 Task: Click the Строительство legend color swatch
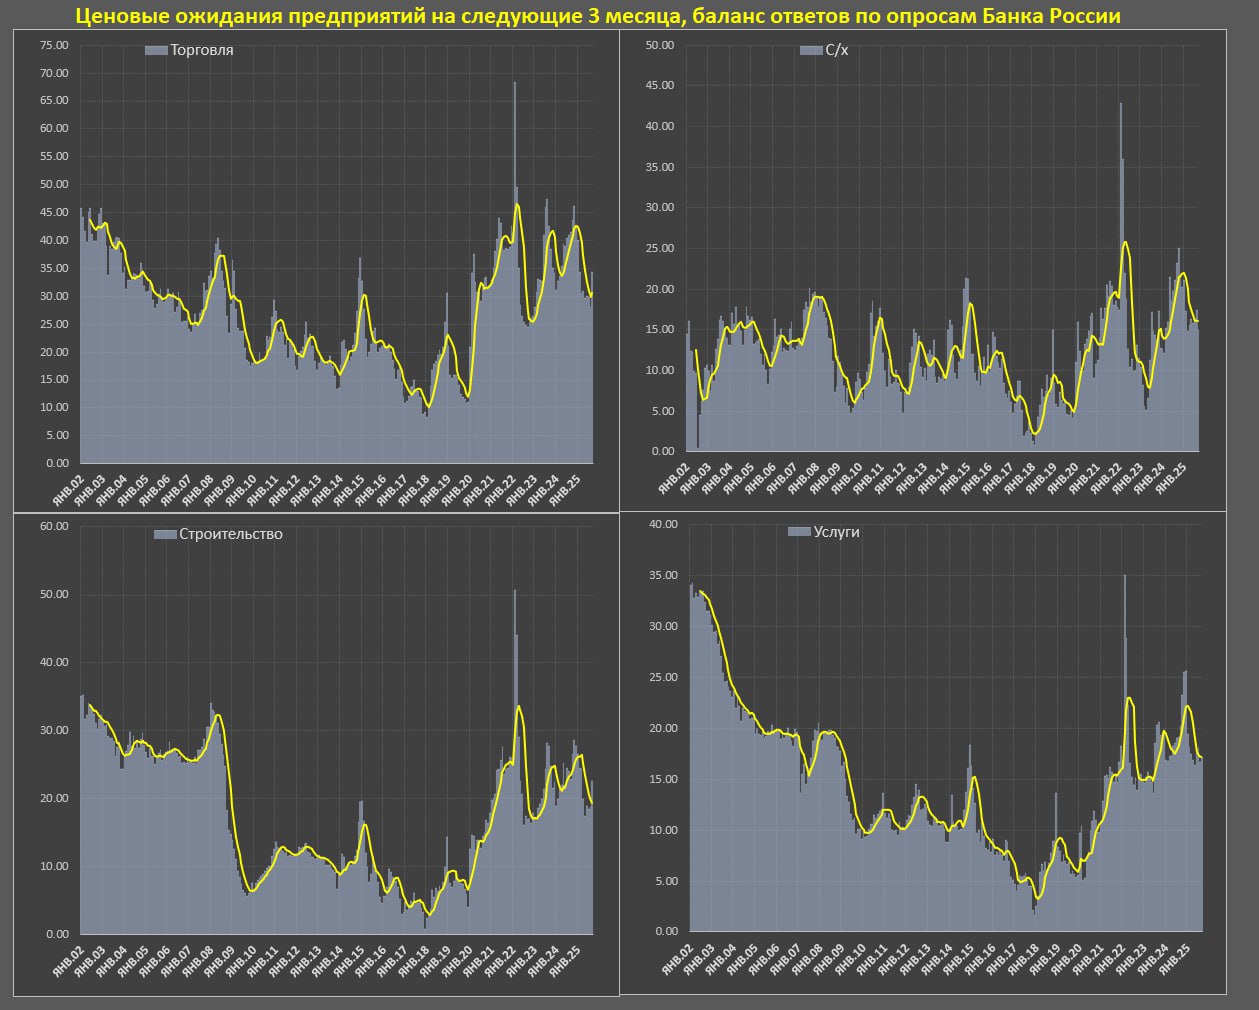point(165,535)
